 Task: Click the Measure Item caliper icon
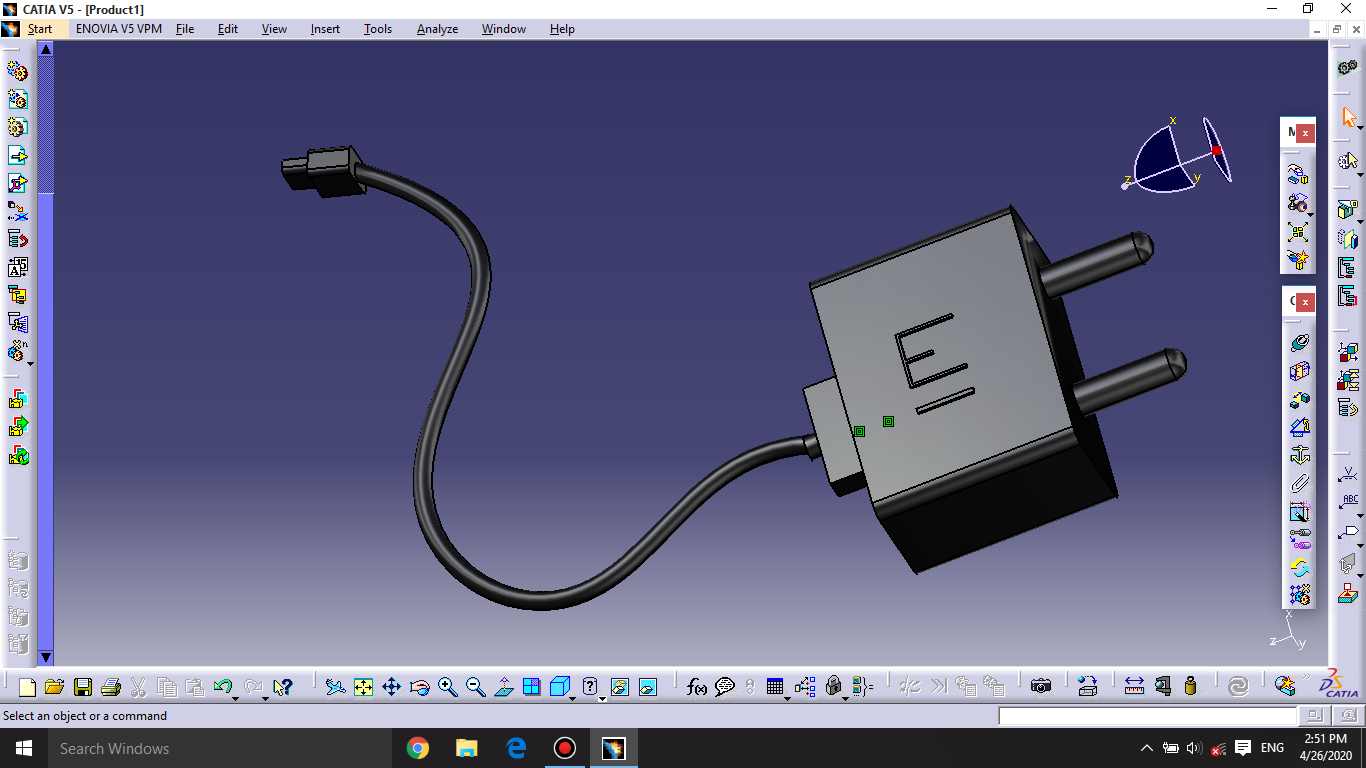click(x=1162, y=687)
